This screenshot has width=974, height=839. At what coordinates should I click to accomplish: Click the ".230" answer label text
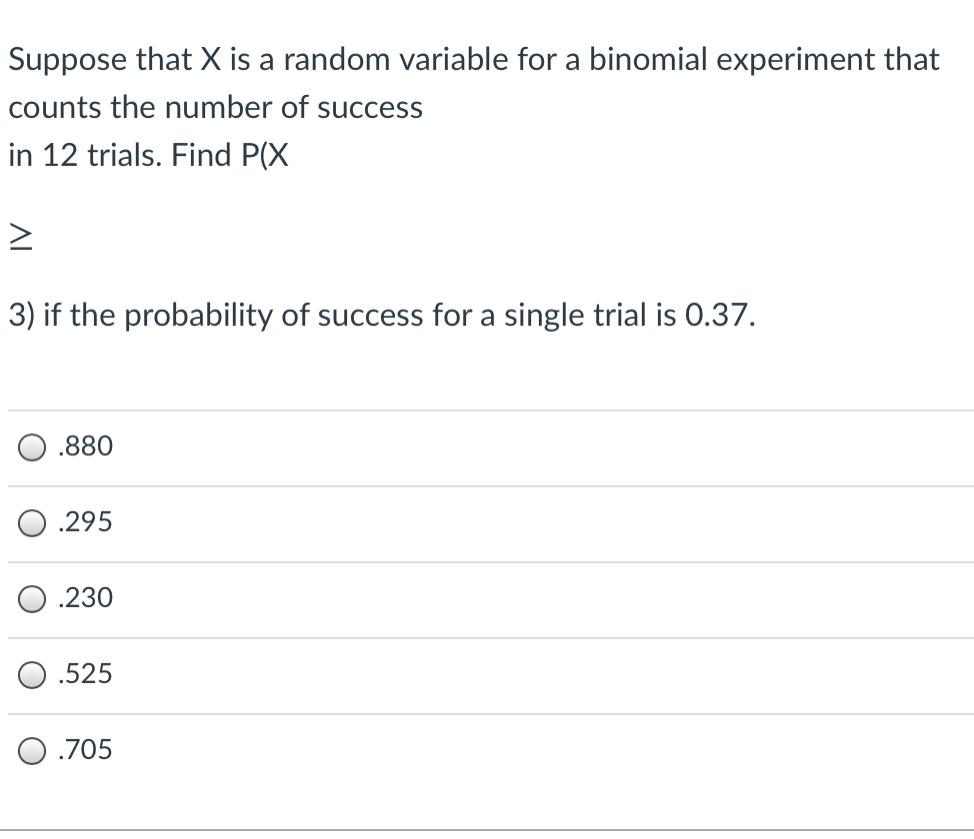86,598
